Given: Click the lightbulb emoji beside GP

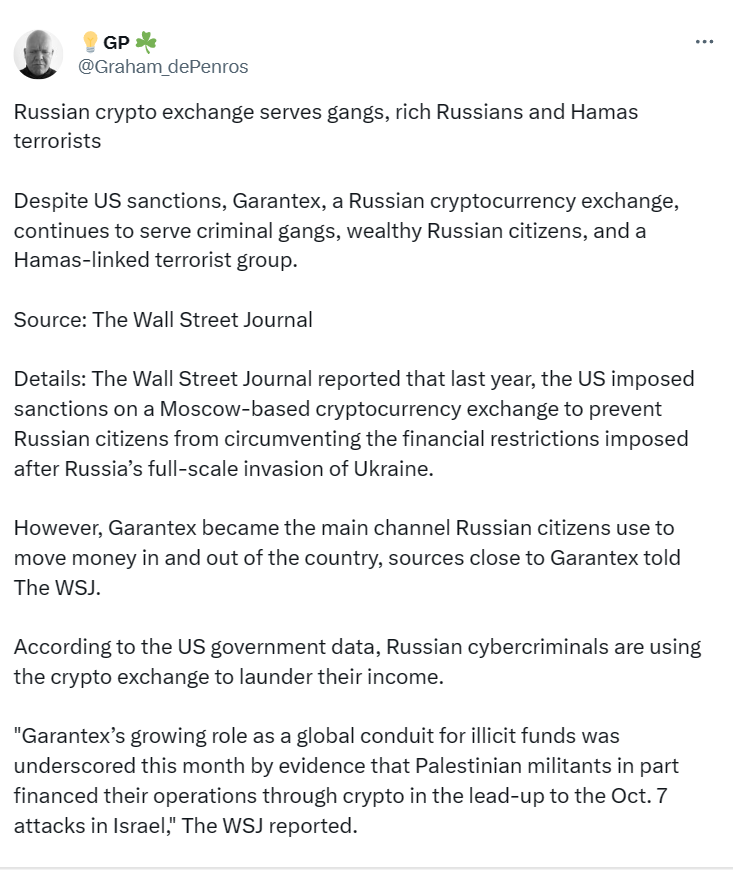Looking at the screenshot, I should (90, 42).
